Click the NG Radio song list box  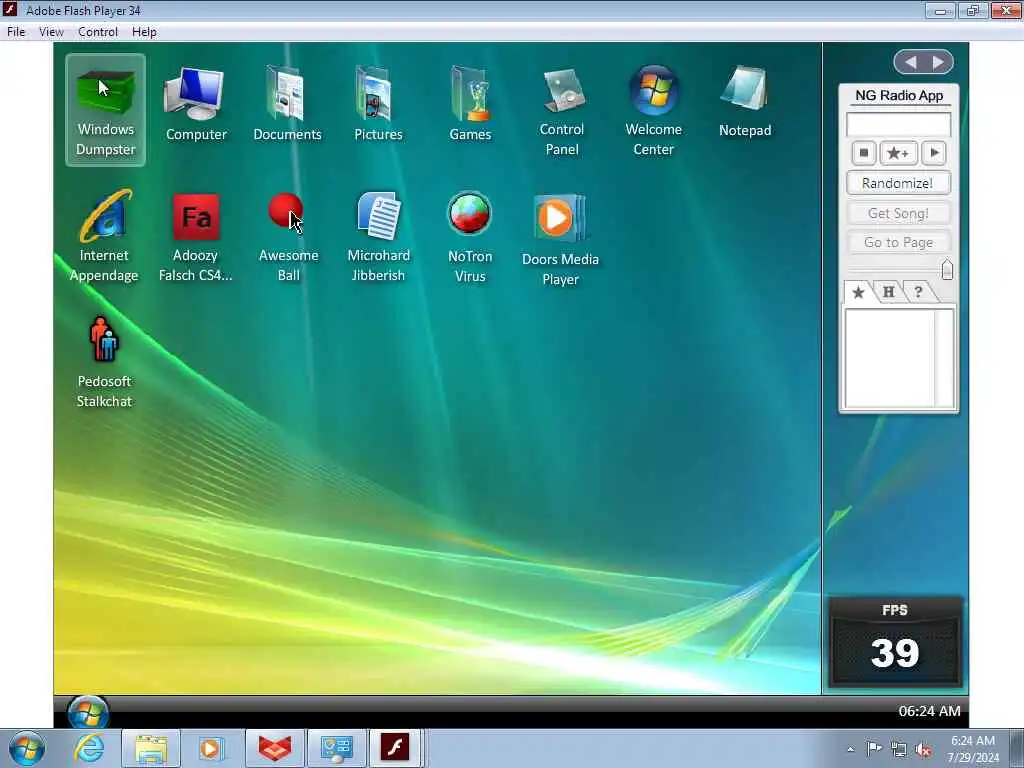click(890, 359)
